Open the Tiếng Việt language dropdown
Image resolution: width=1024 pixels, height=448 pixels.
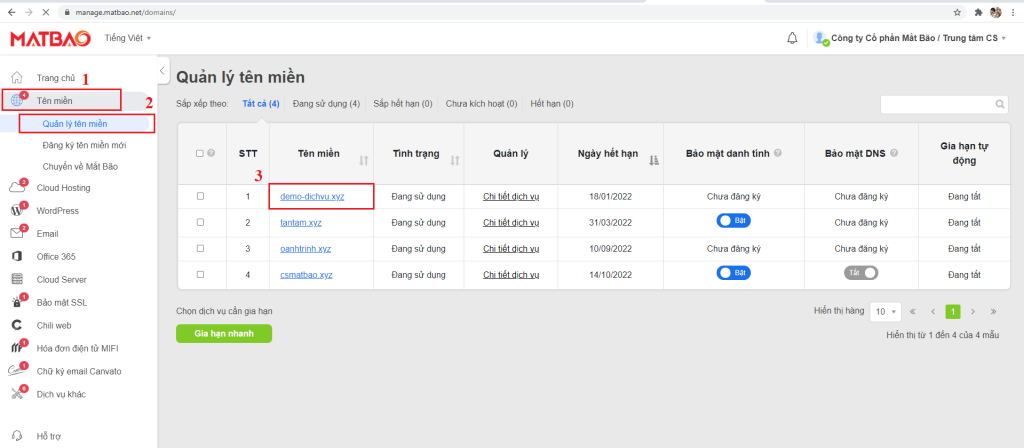tap(128, 38)
